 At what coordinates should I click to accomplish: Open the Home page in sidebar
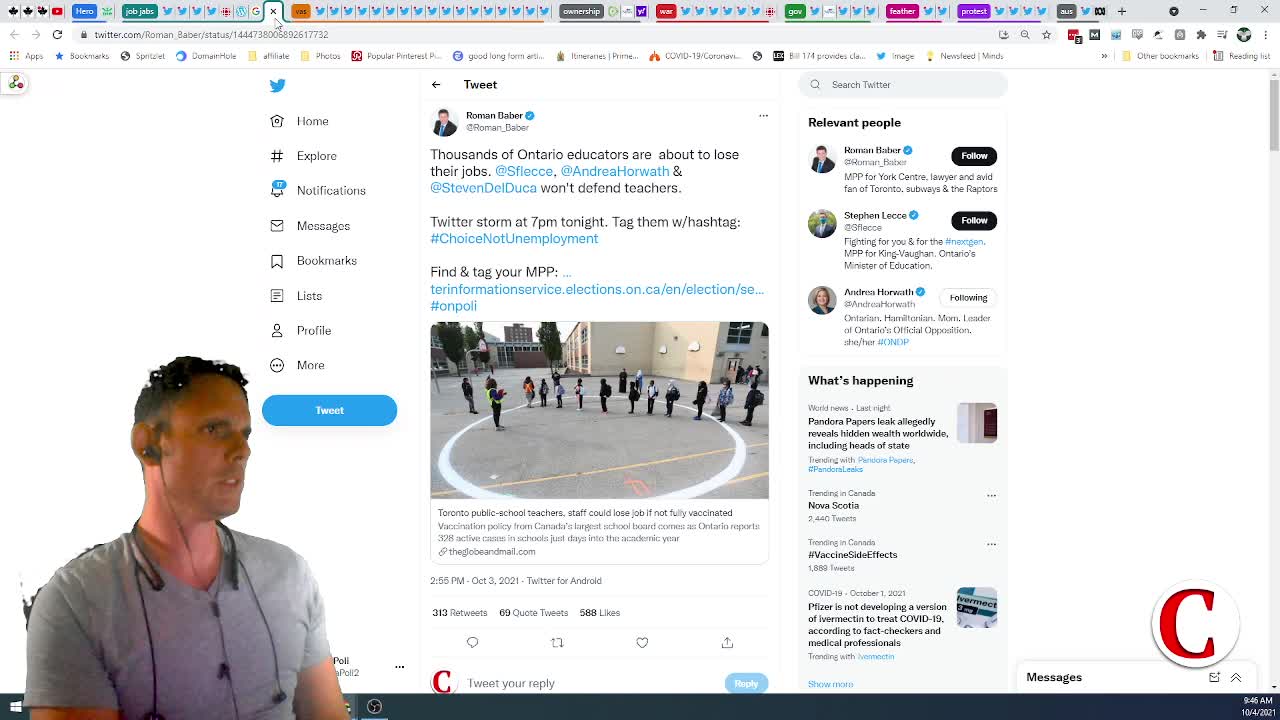click(x=299, y=121)
